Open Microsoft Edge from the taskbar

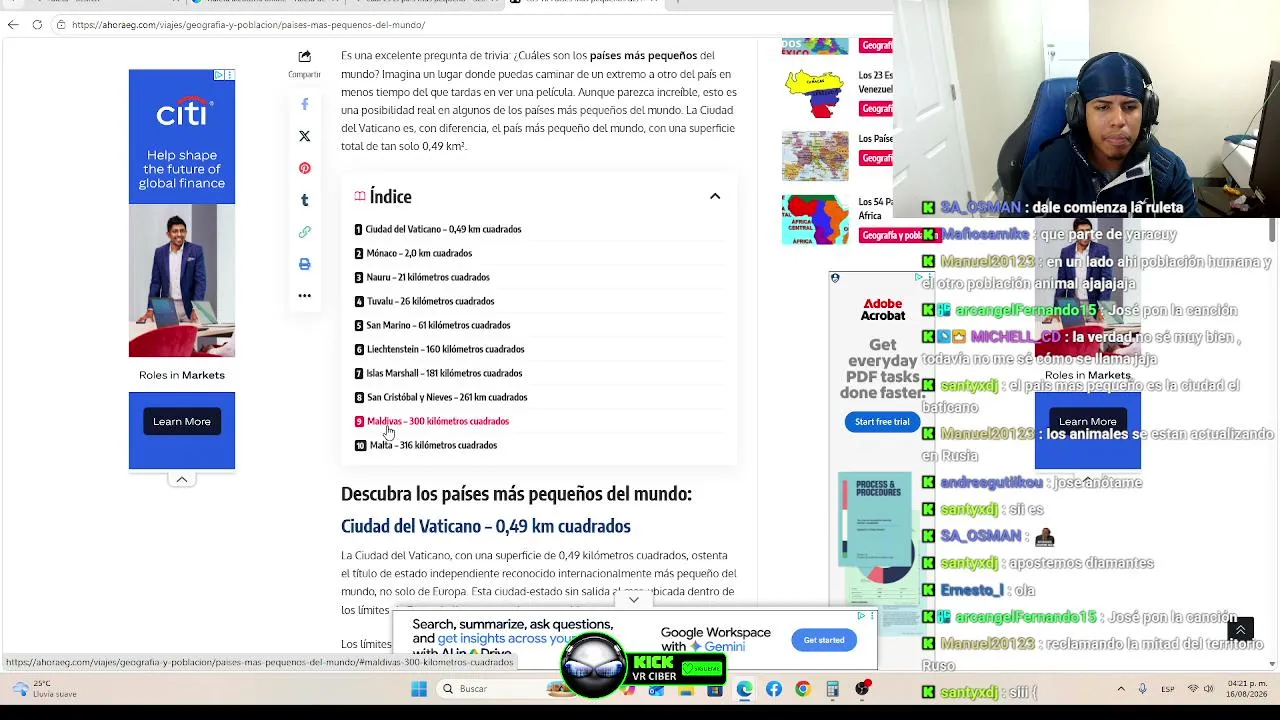[x=744, y=689]
